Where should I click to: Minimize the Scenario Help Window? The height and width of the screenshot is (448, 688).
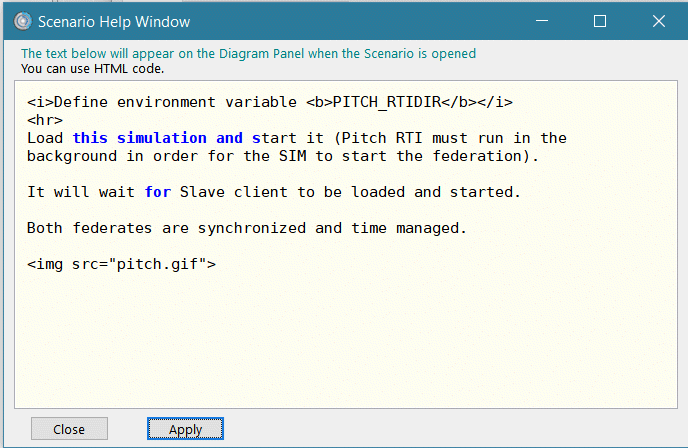point(541,21)
